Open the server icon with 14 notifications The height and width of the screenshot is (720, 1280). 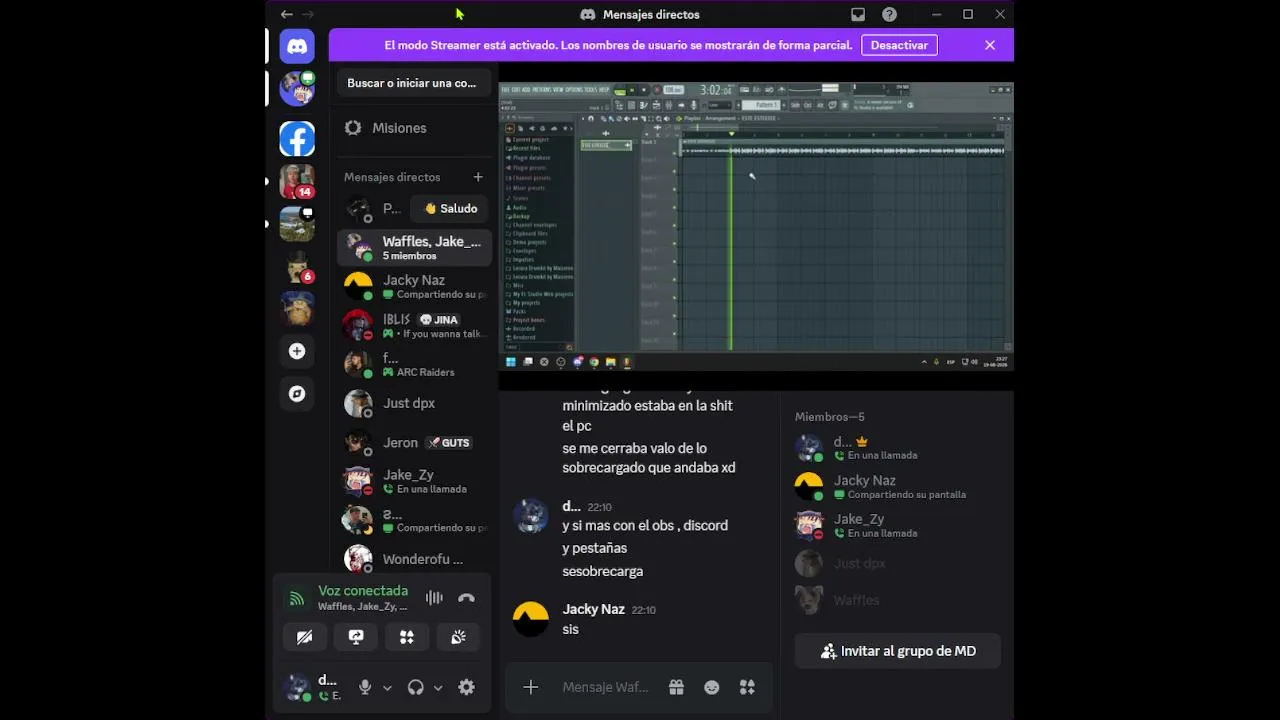click(x=297, y=182)
